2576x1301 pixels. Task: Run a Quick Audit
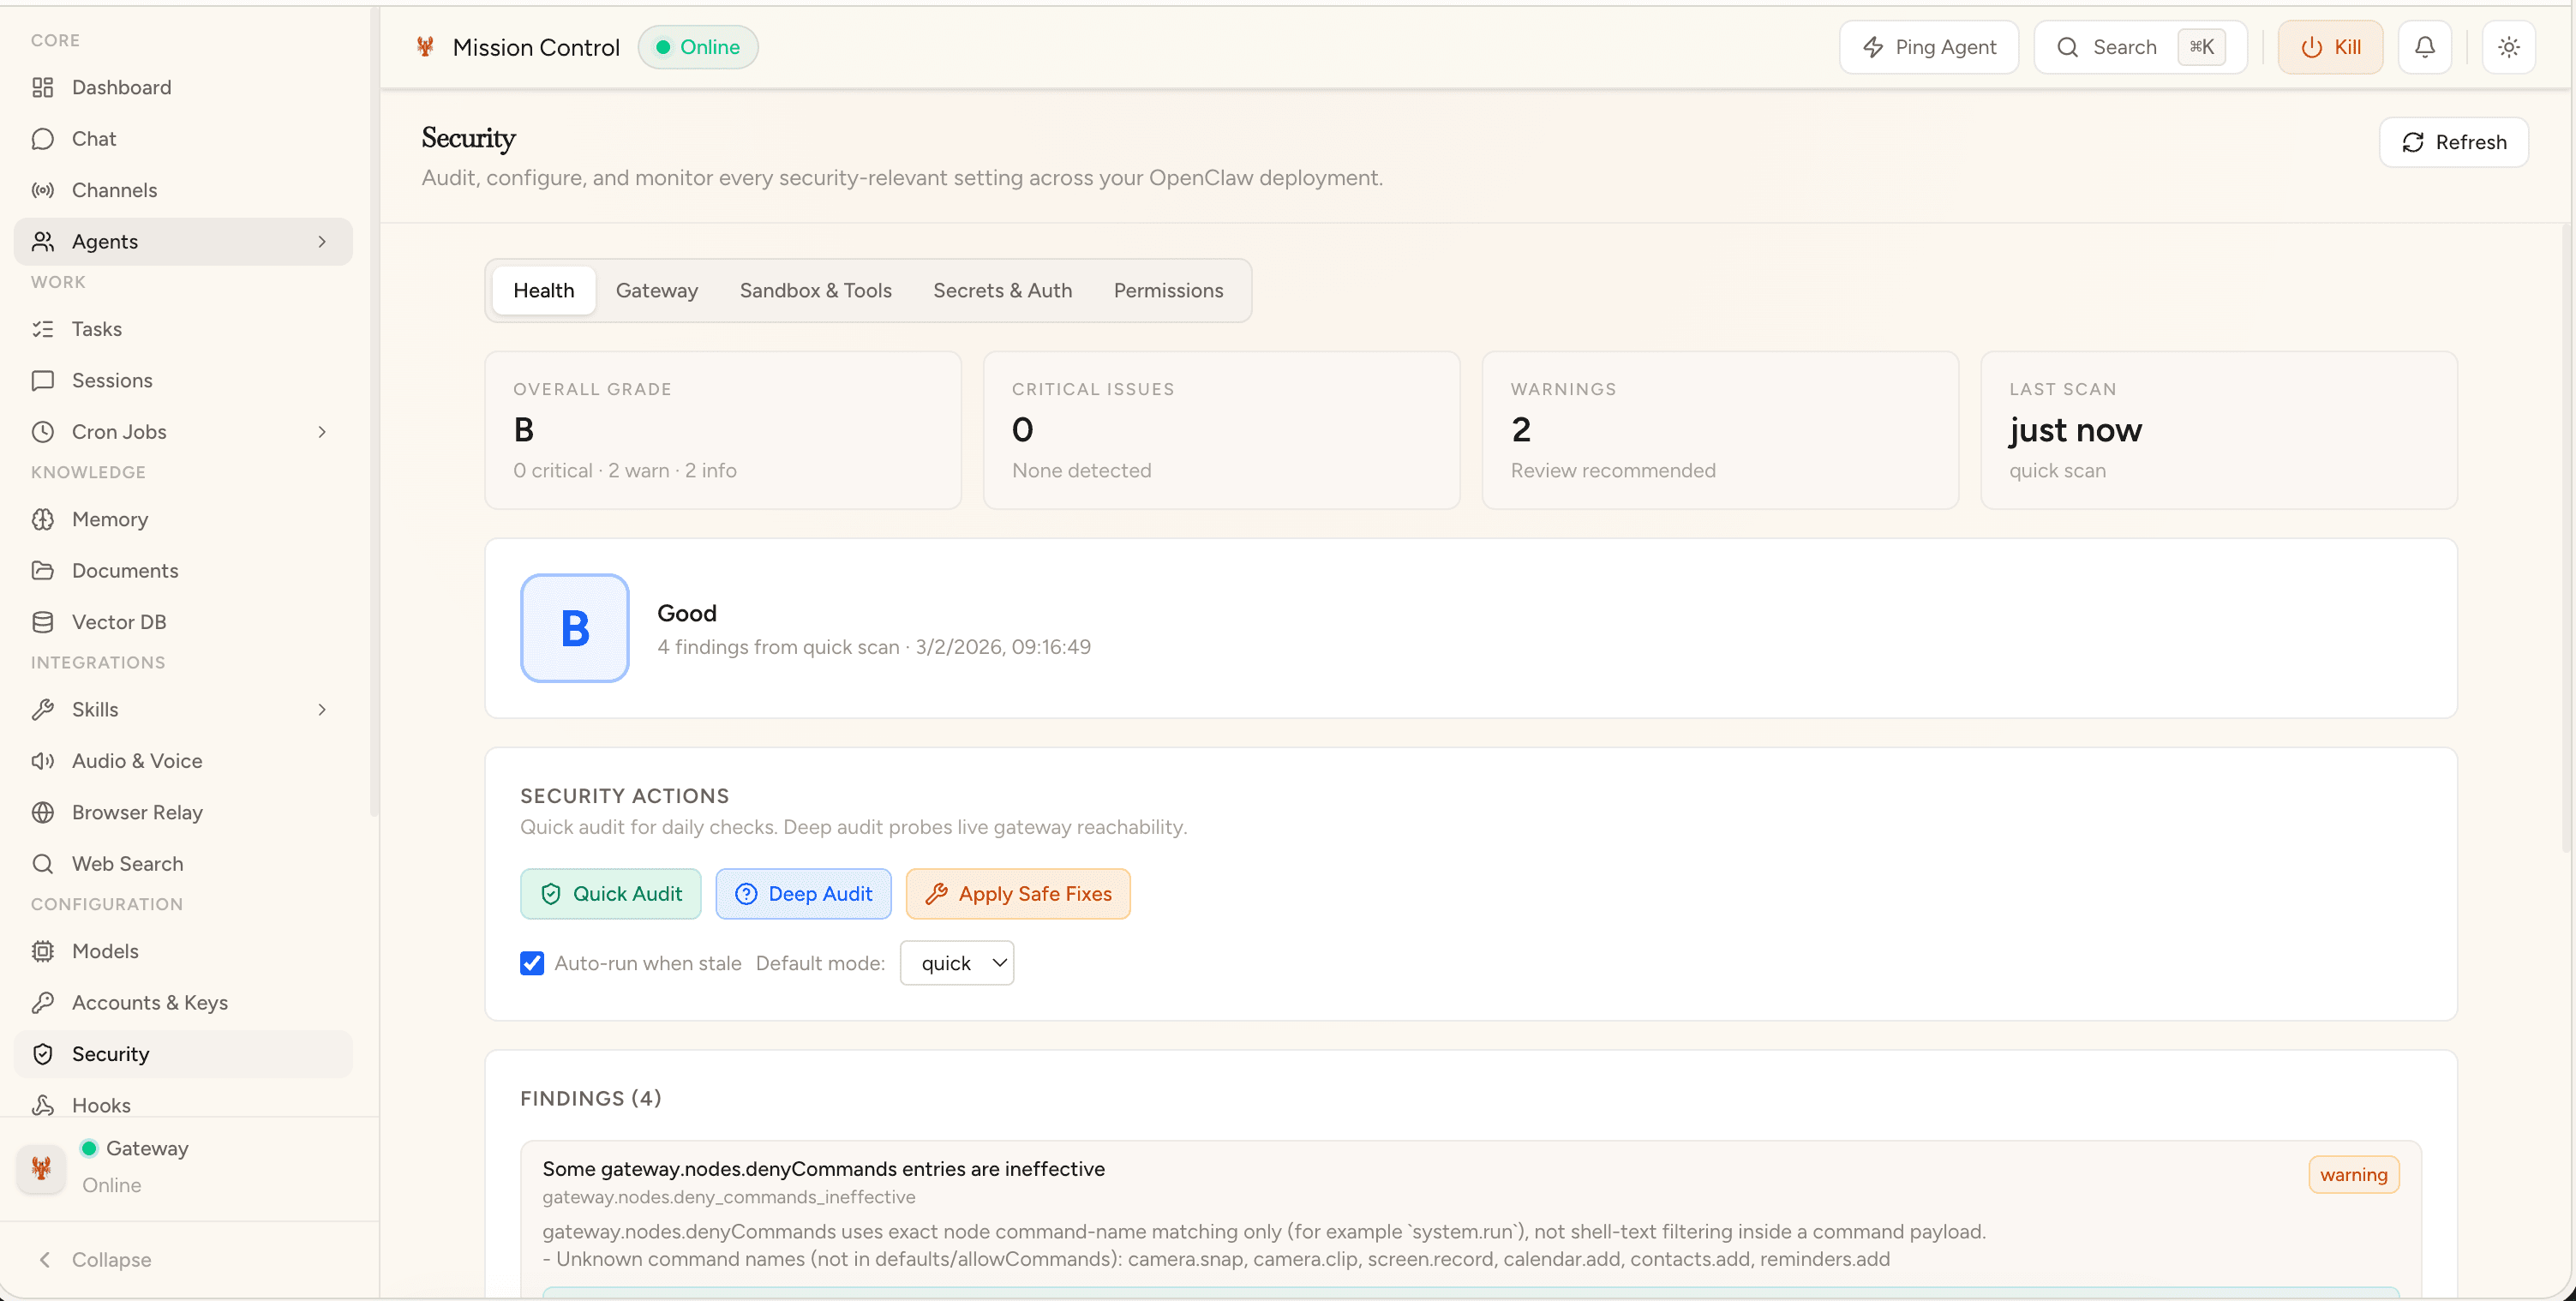(610, 893)
